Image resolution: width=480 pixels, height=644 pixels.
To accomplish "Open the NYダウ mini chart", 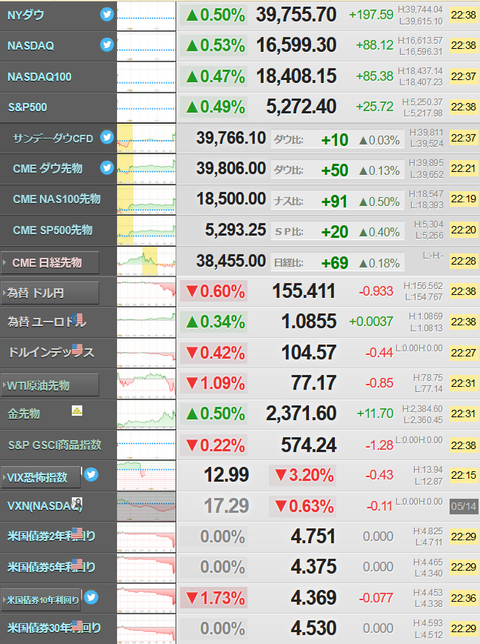I will pyautogui.click(x=146, y=16).
